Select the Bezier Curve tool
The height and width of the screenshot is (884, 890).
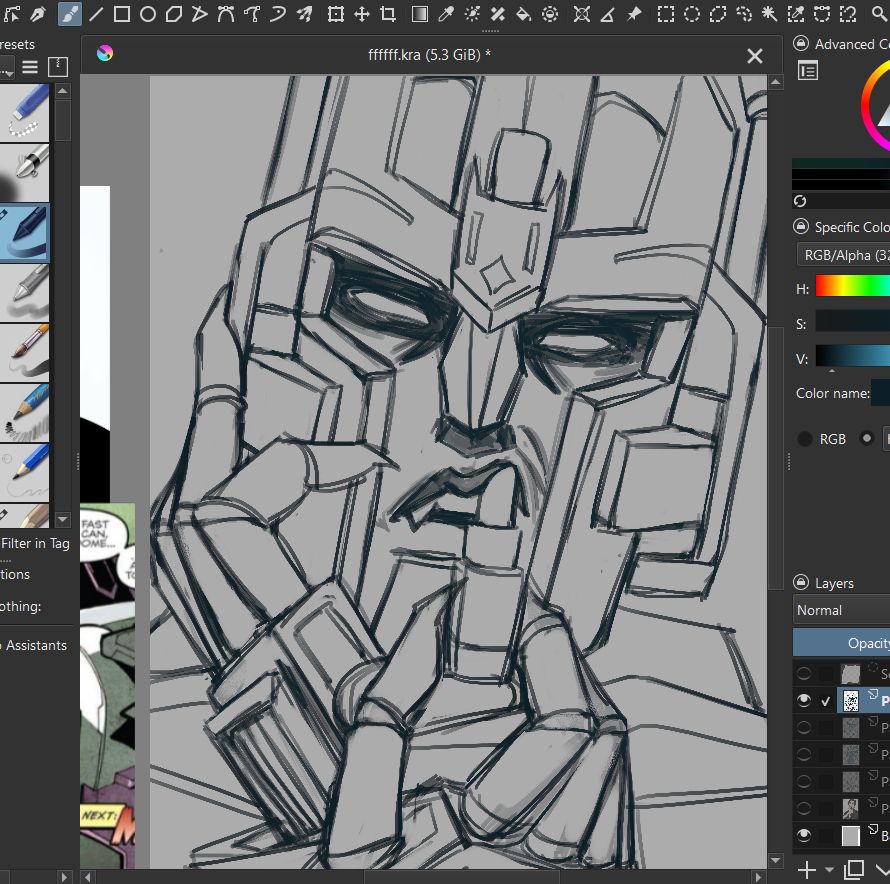[225, 14]
